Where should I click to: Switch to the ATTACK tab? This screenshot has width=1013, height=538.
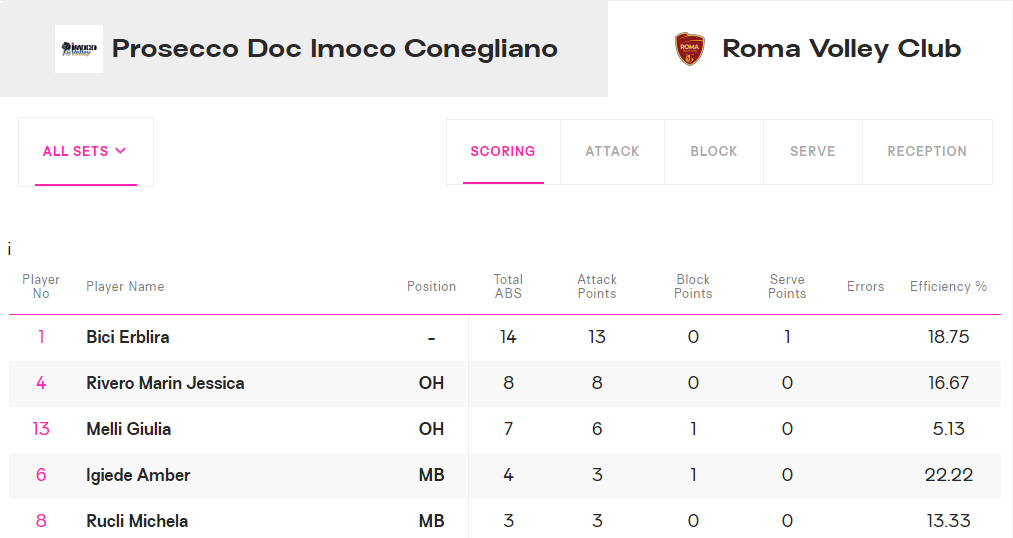612,152
